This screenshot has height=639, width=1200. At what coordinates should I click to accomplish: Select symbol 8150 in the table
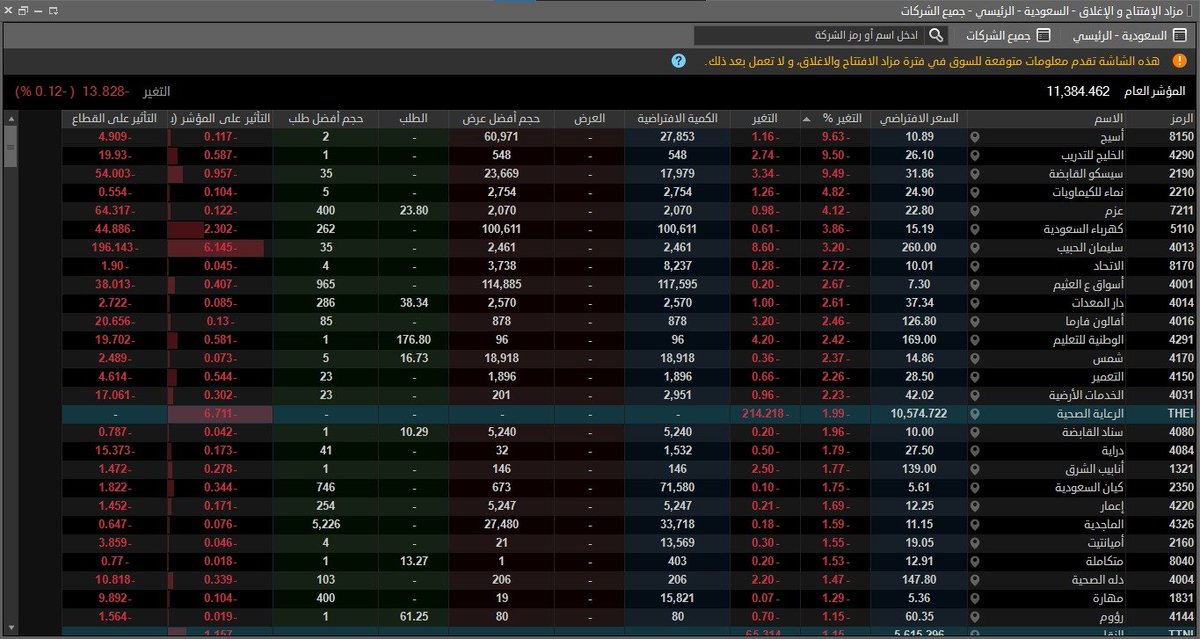coord(1179,136)
